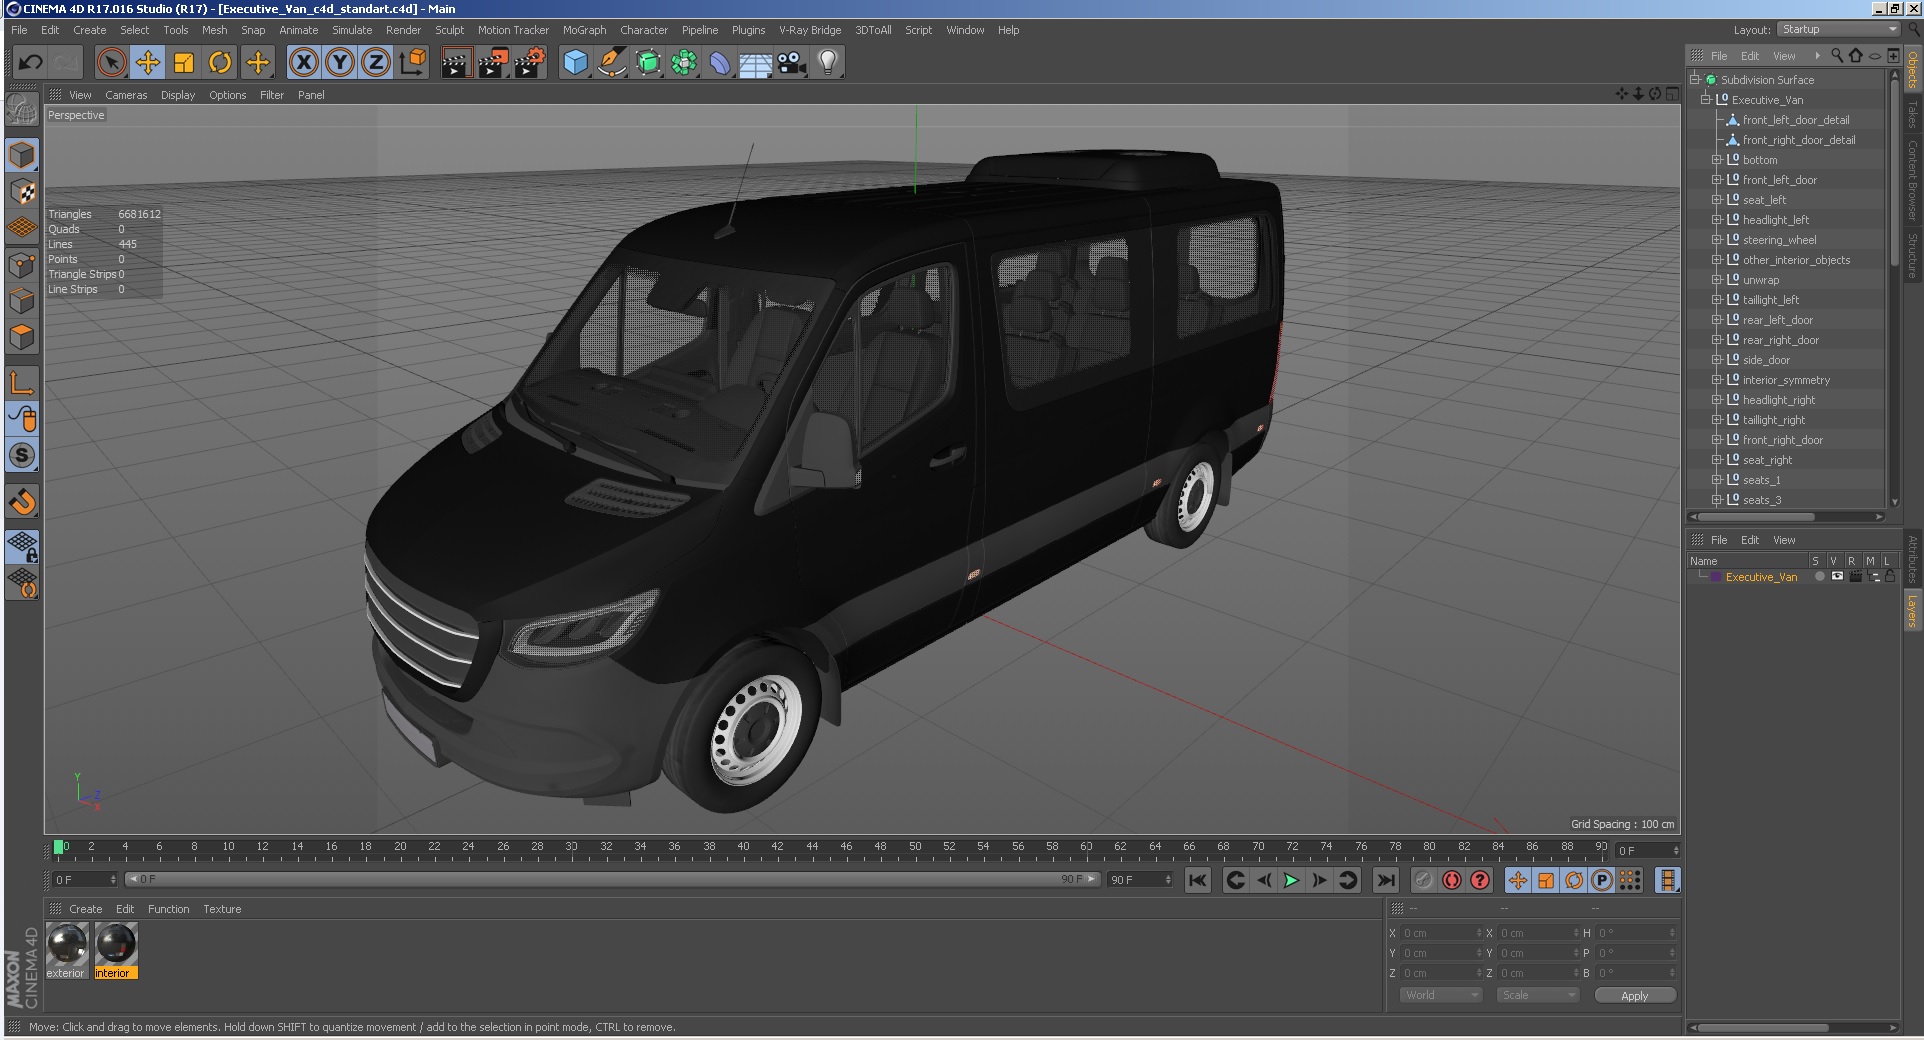Switch to Texture mode in left sidebar
This screenshot has height=1040, width=1924.
(22, 191)
